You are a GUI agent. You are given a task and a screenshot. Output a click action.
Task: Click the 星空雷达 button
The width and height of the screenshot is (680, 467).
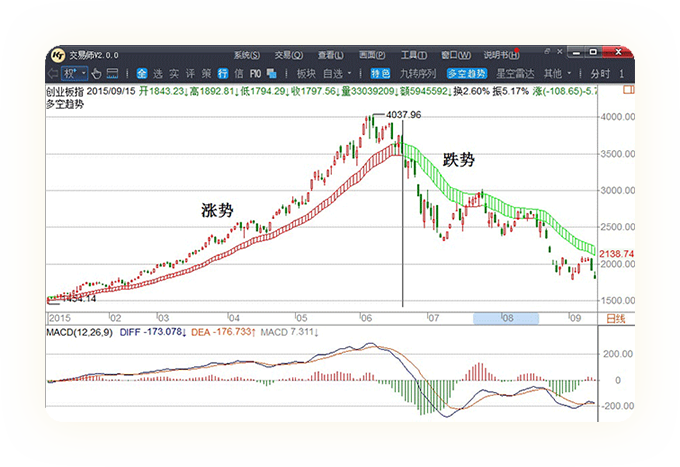515,73
